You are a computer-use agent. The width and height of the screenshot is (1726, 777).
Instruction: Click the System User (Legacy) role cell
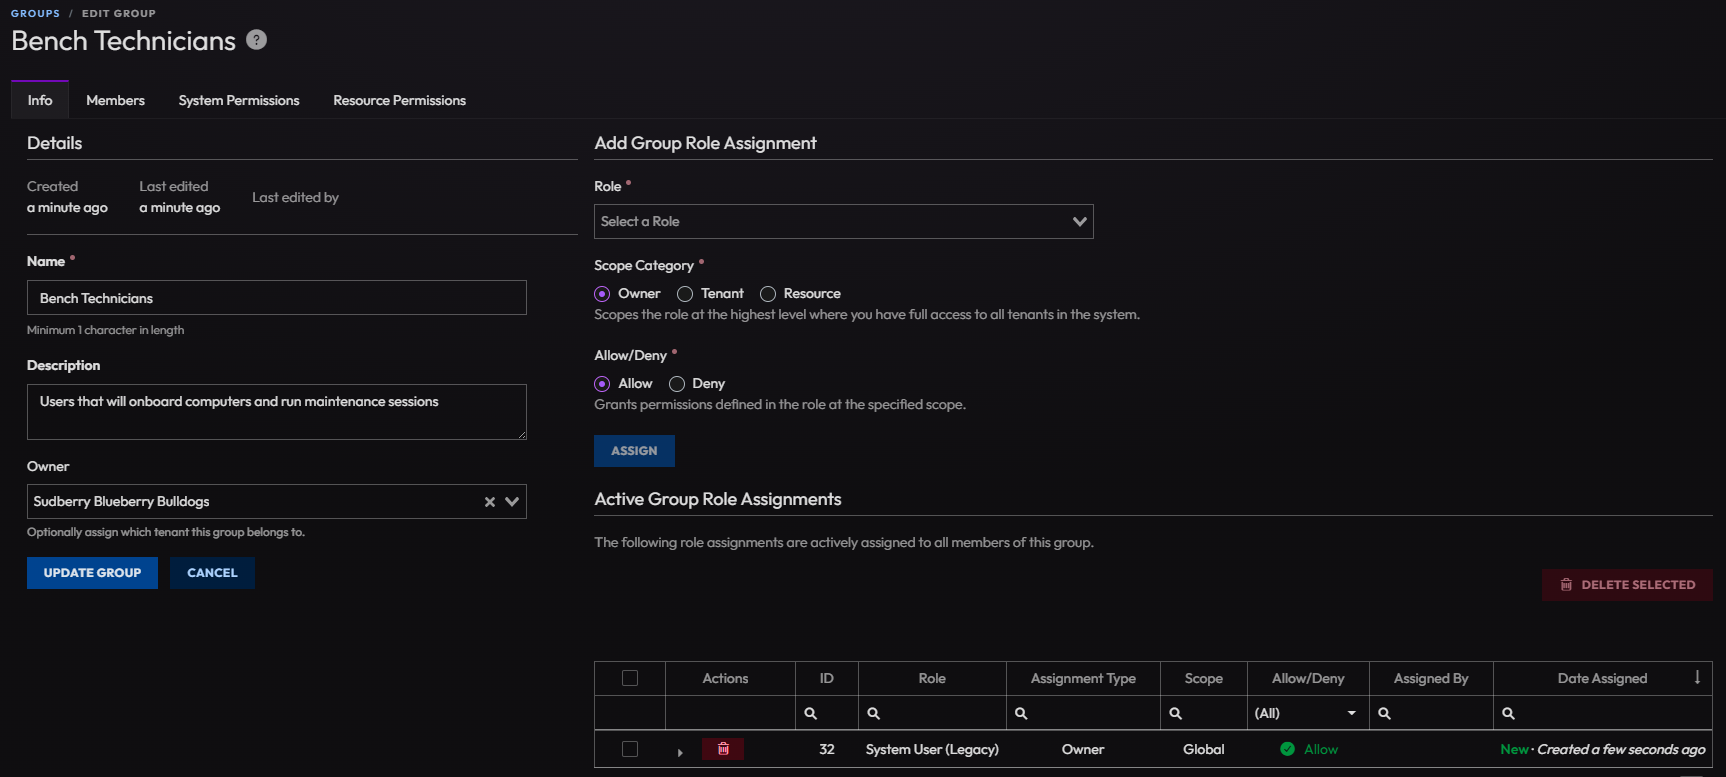pos(932,749)
